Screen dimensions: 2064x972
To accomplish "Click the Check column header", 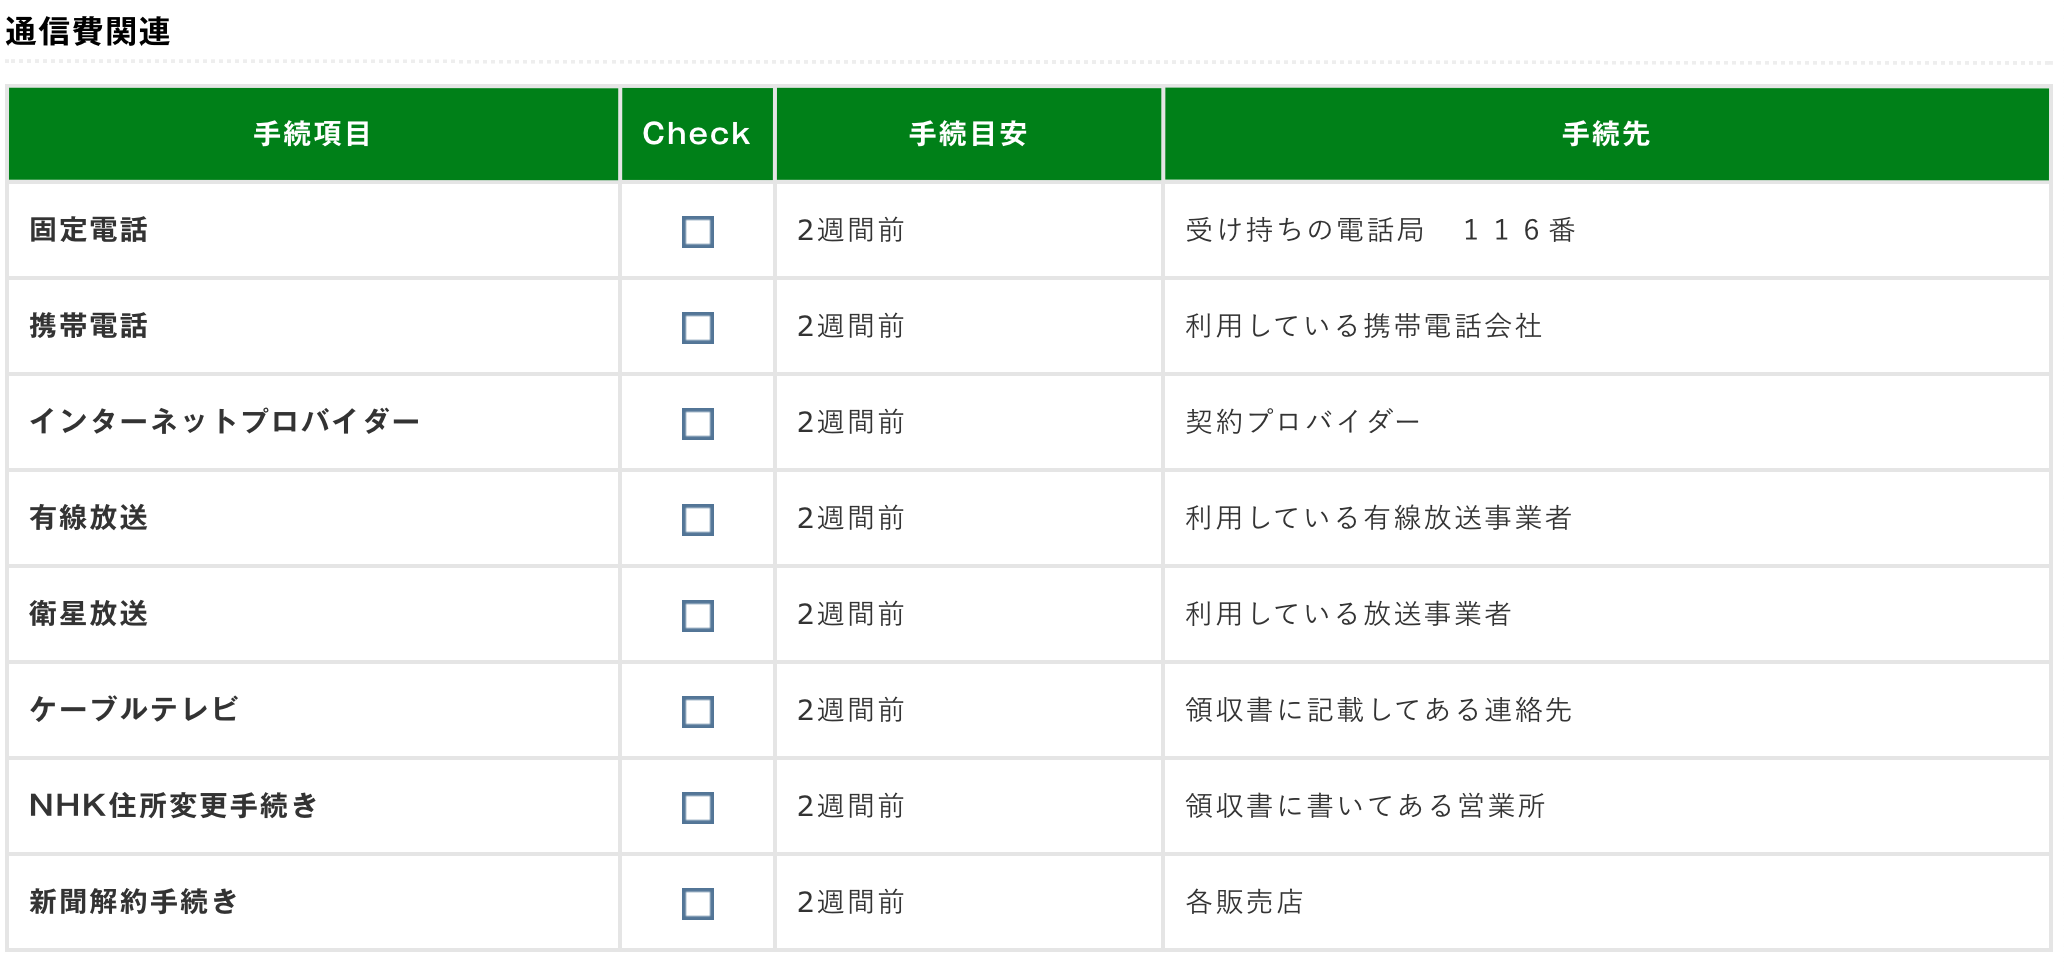I will pyautogui.click(x=696, y=134).
